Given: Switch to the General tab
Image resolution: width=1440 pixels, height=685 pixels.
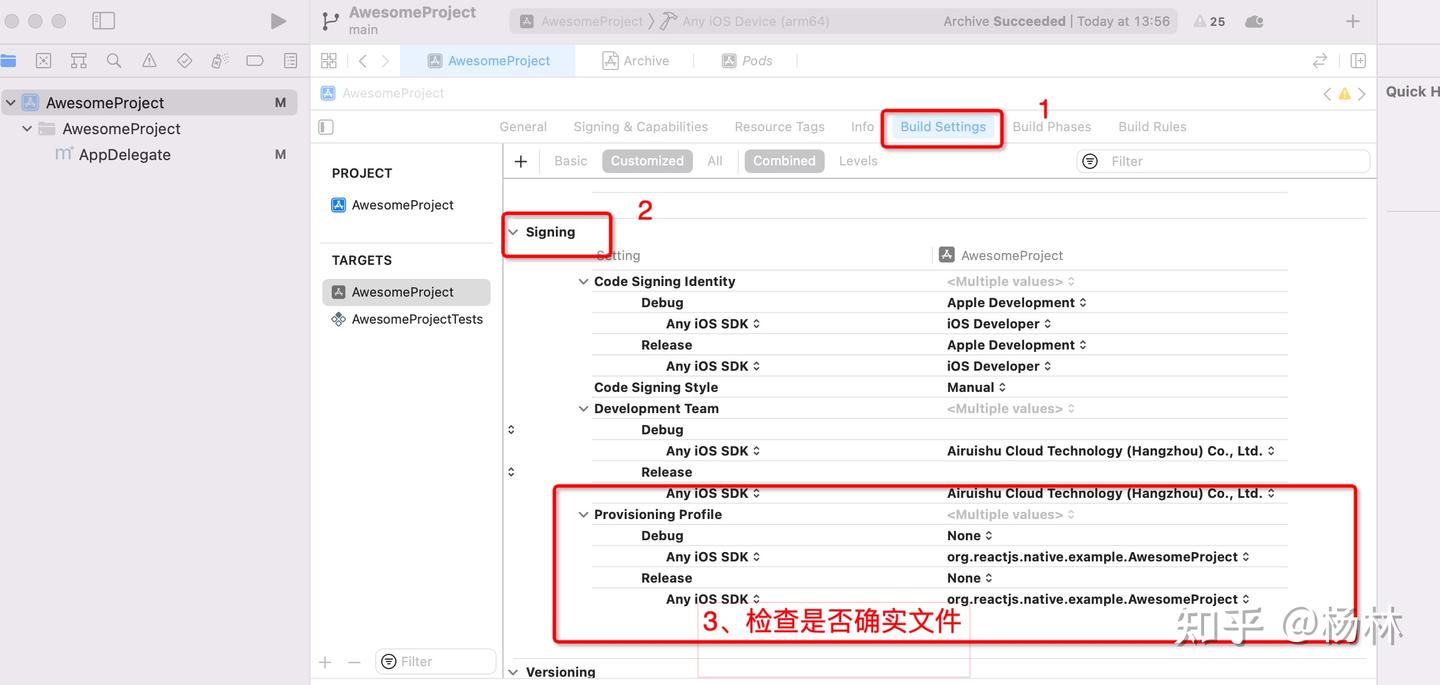Looking at the screenshot, I should click(523, 127).
